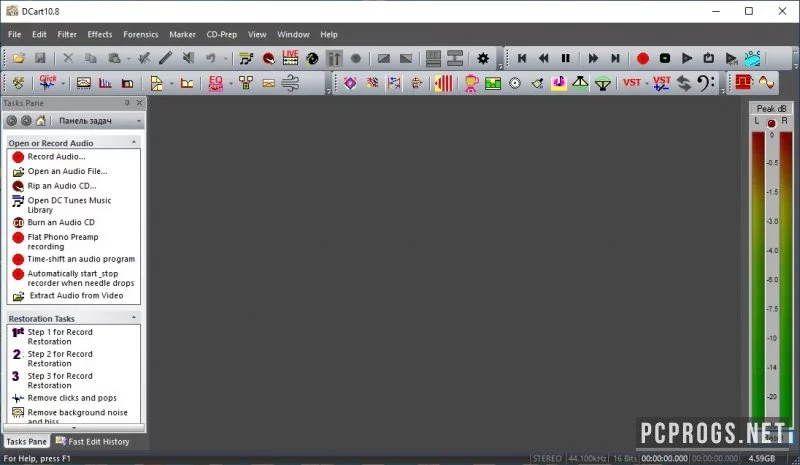This screenshot has height=465, width=800.
Task: Click the home icon in Tasks Pane
Action: coord(41,121)
